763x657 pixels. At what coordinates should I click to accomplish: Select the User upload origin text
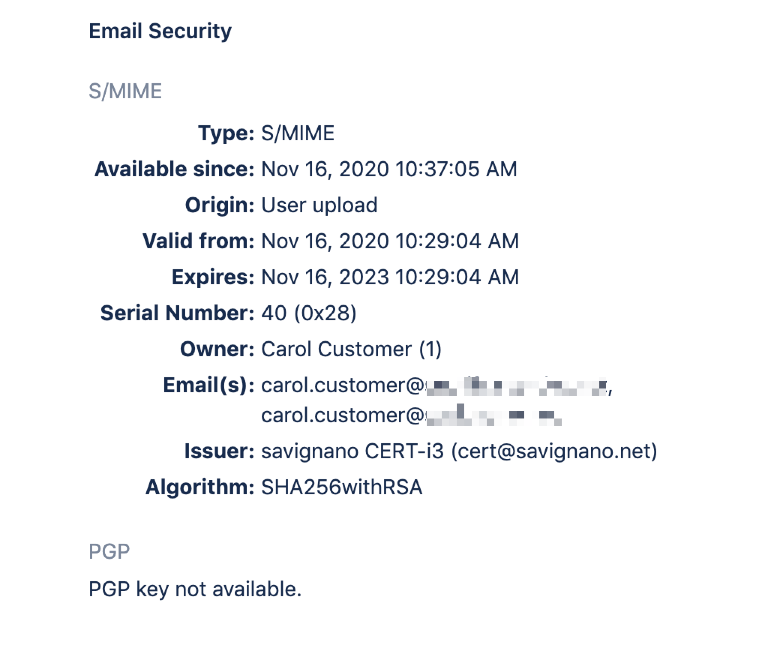pyautogui.click(x=319, y=205)
